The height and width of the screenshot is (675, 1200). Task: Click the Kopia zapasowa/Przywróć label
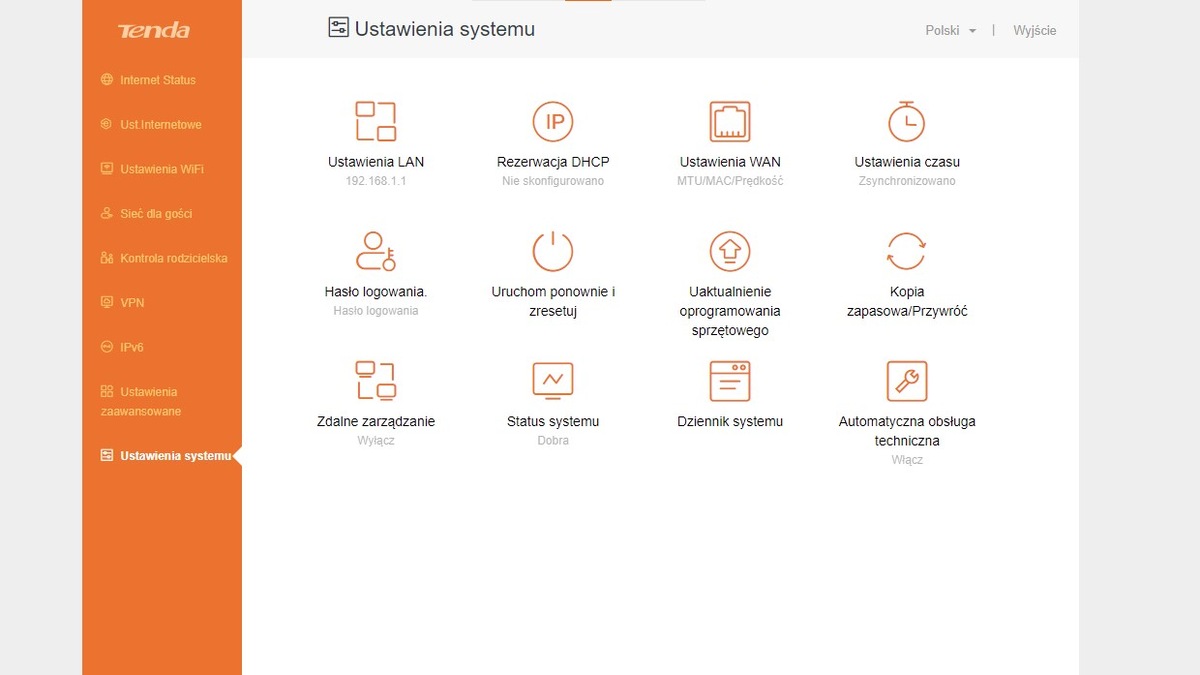[907, 301]
